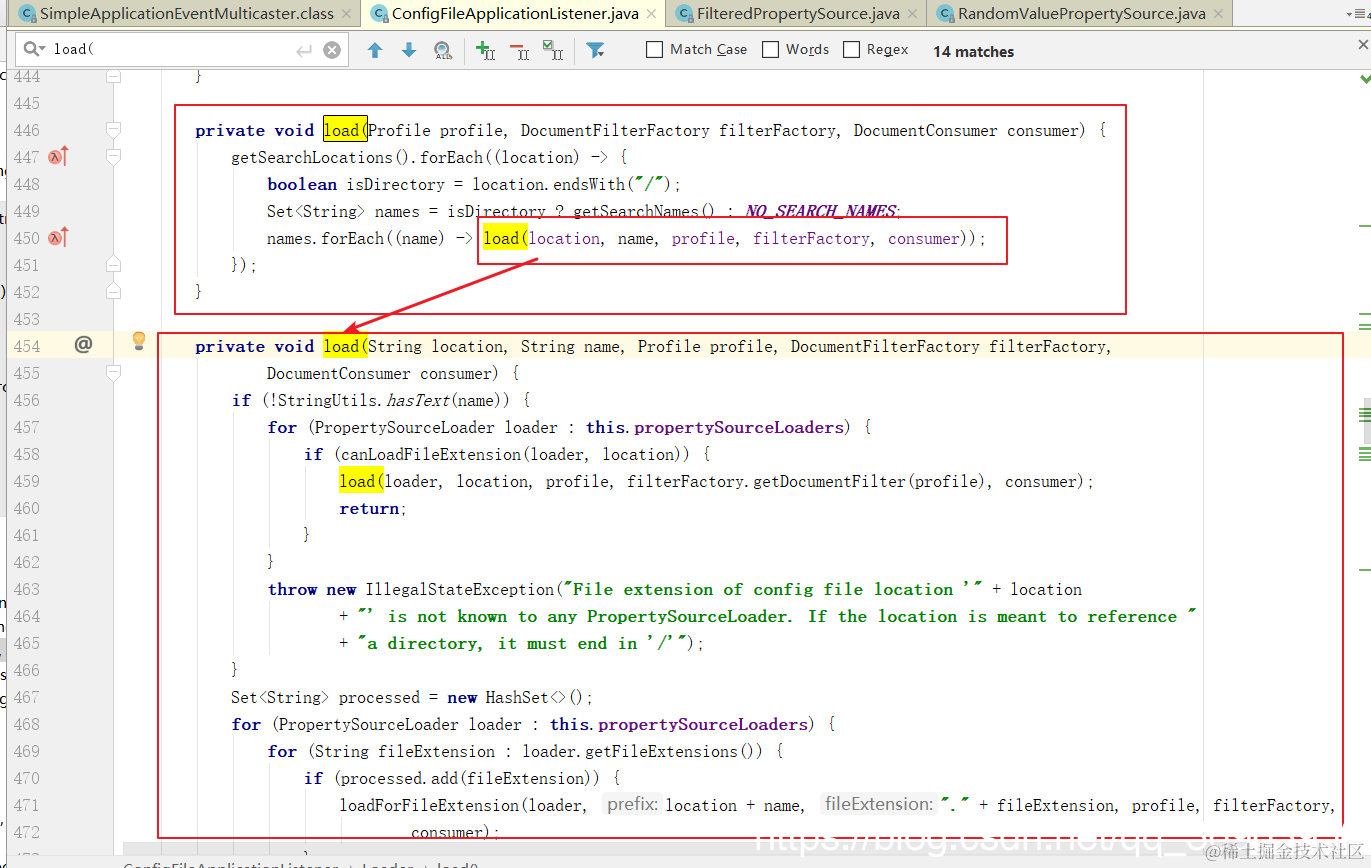1371x868 pixels.
Task: Close the find bar at top right
Action: point(1362,43)
